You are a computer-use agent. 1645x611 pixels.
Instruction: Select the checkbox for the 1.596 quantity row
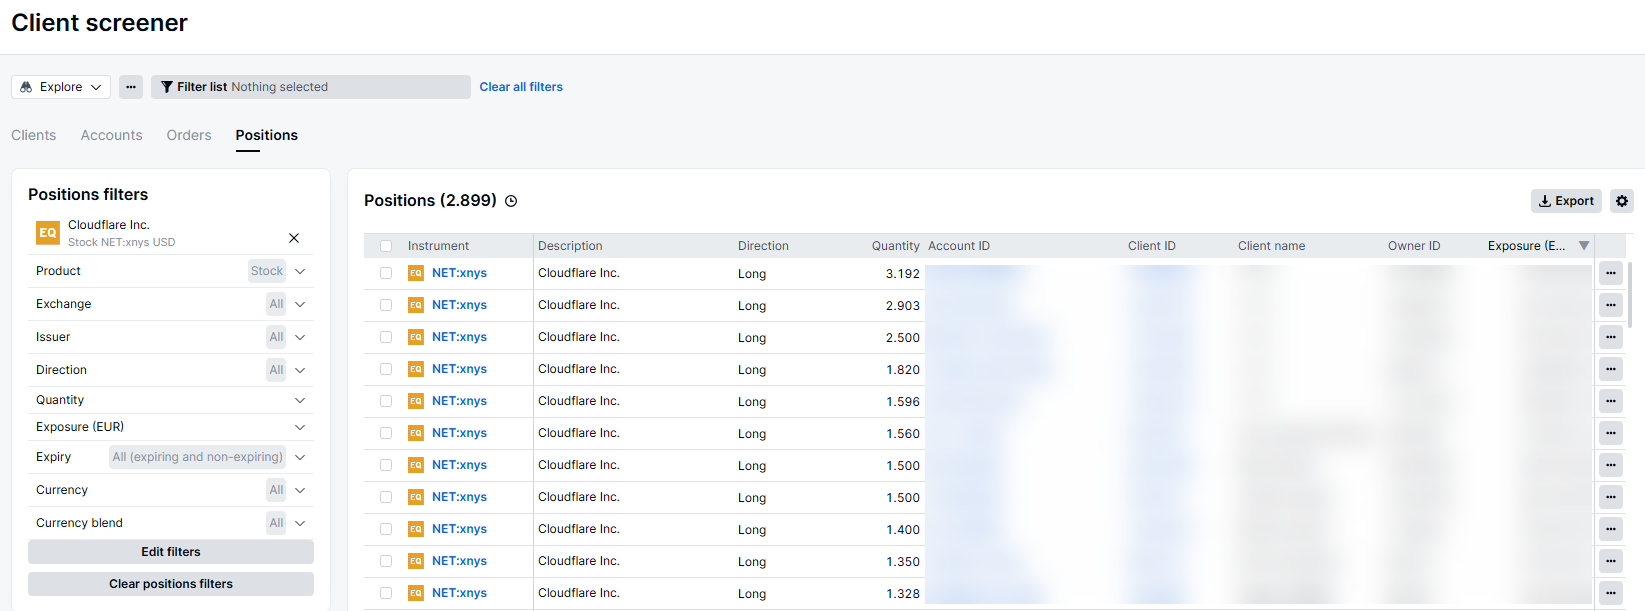386,401
